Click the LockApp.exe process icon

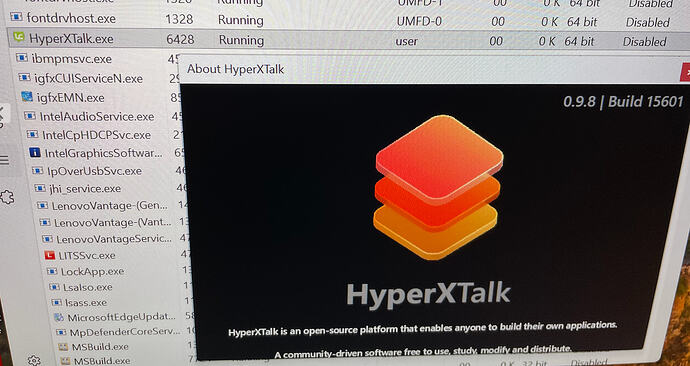click(52, 271)
